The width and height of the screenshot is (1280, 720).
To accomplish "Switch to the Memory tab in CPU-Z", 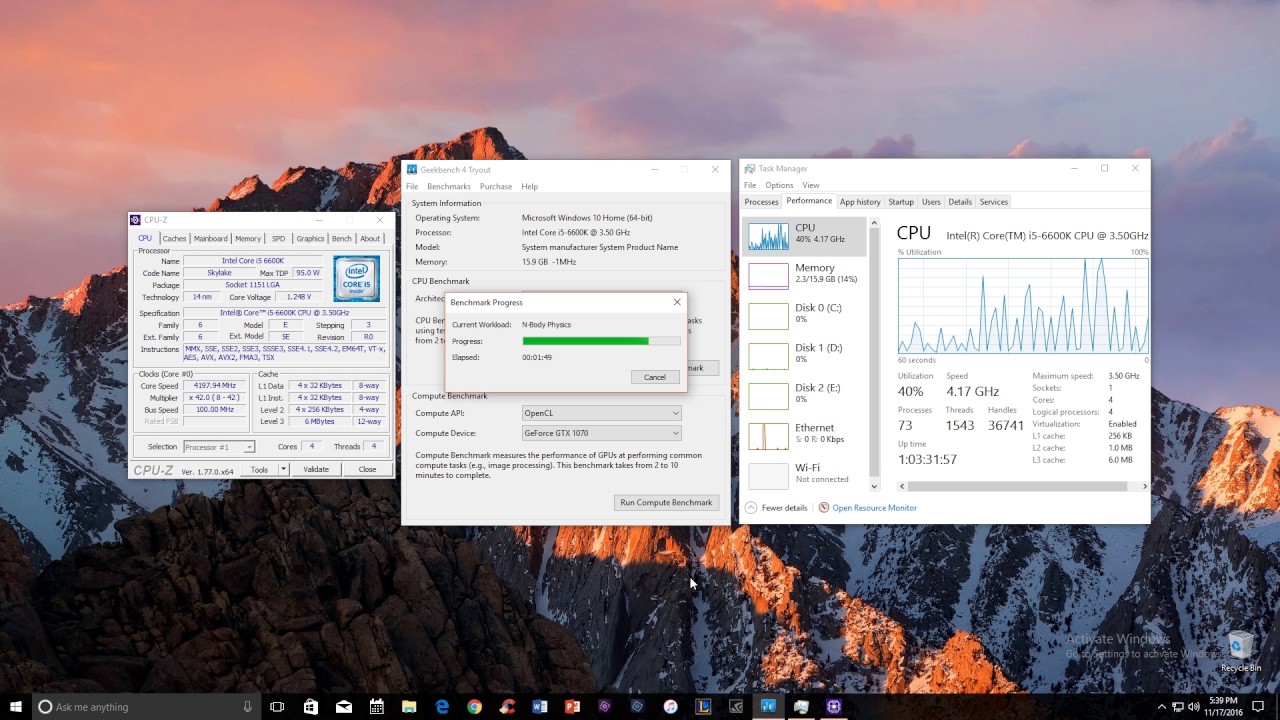I will tap(248, 238).
